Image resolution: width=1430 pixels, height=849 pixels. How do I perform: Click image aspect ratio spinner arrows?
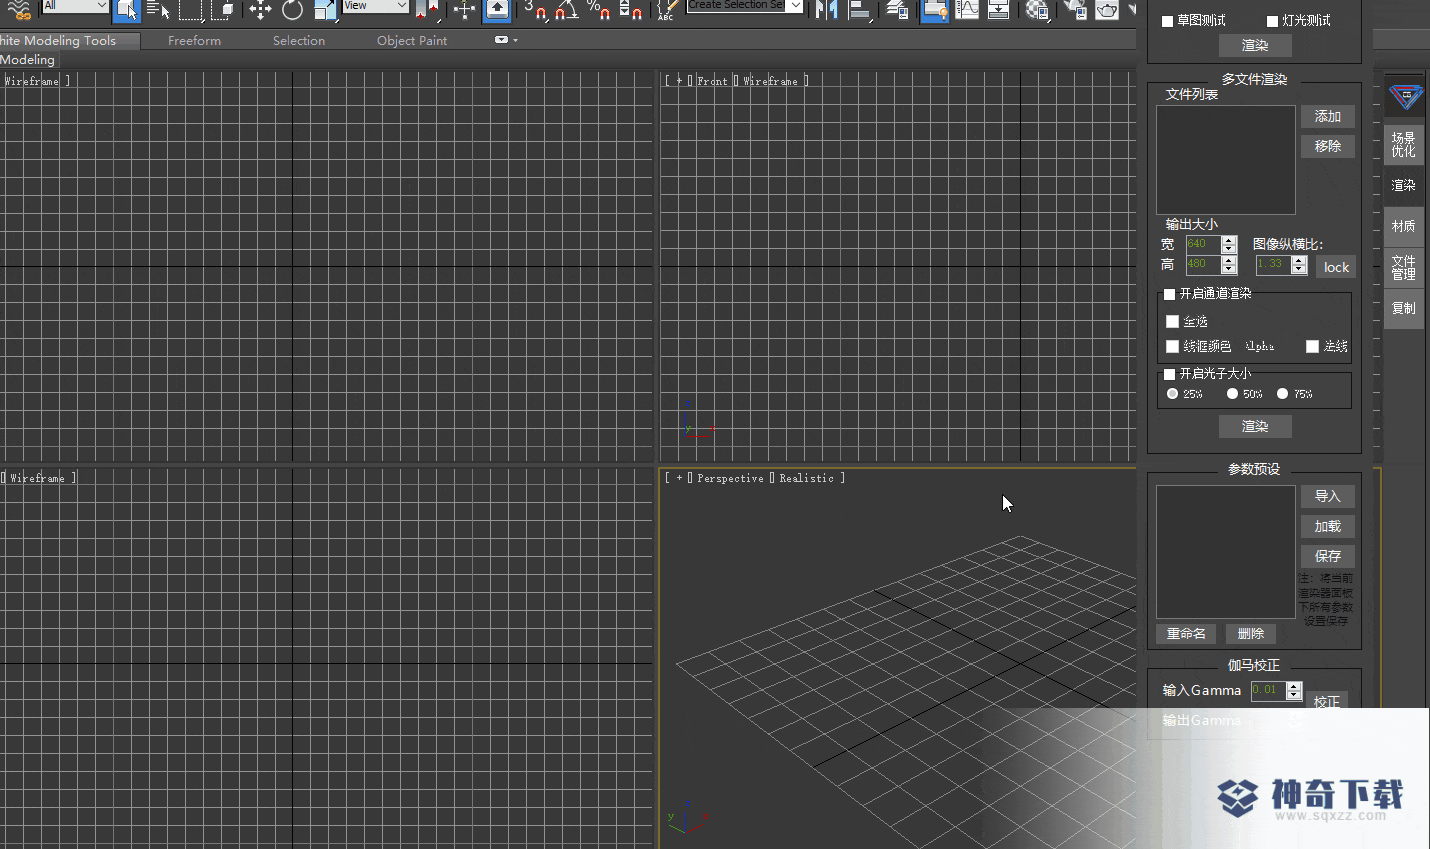pyautogui.click(x=1299, y=265)
